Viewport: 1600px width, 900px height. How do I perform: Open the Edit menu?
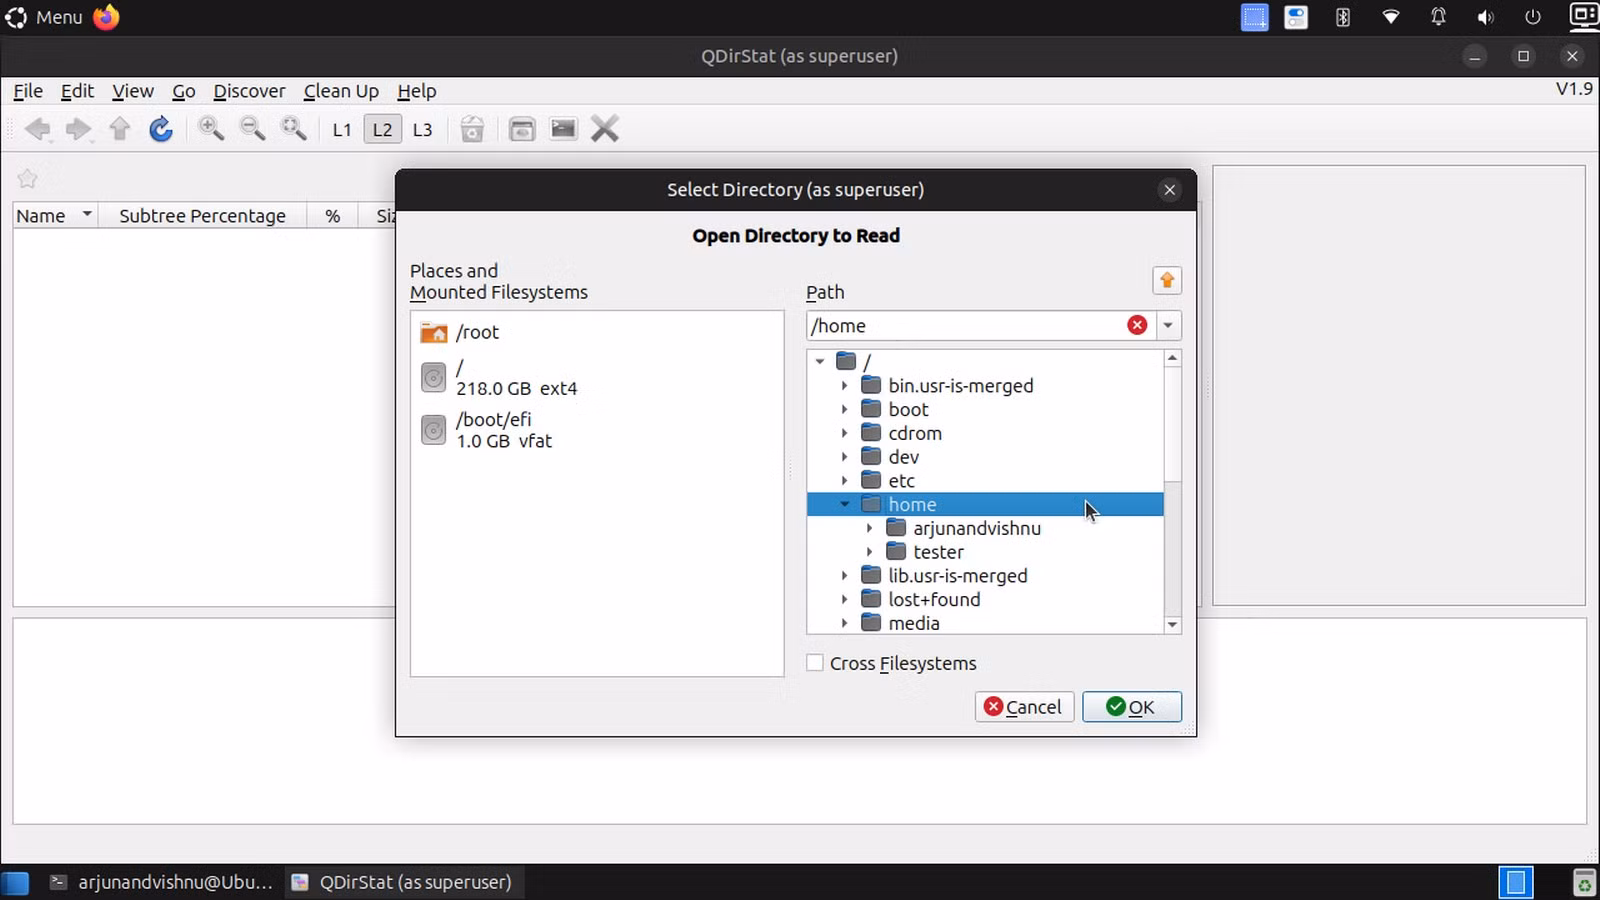pos(77,91)
